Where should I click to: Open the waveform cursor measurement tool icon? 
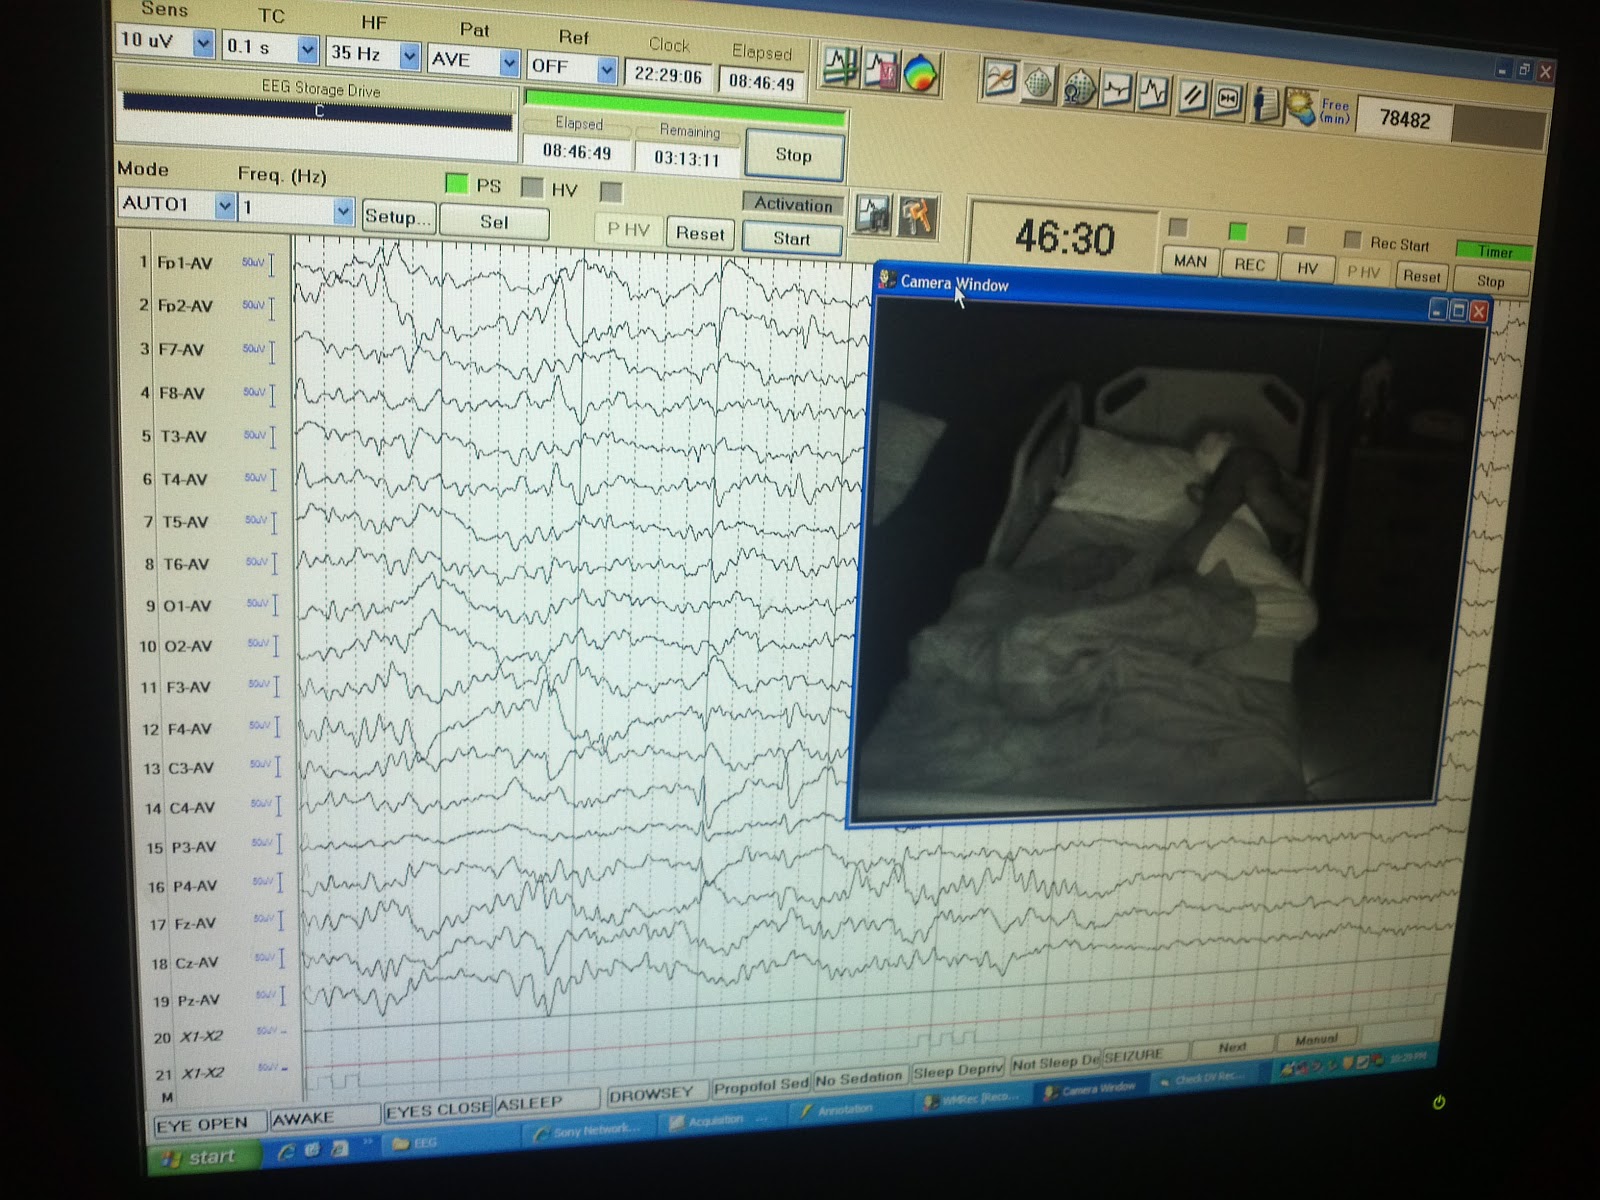(x=841, y=68)
